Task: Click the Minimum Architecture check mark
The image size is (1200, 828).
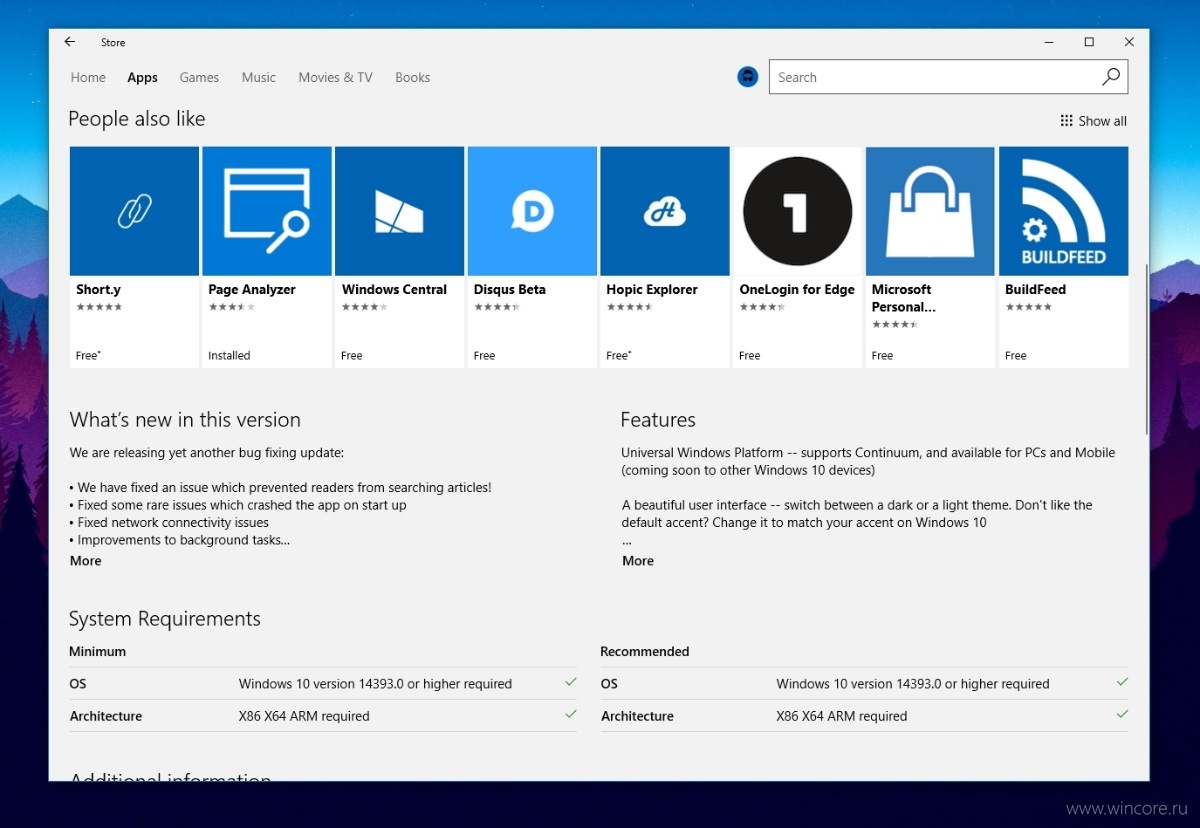Action: 570,715
